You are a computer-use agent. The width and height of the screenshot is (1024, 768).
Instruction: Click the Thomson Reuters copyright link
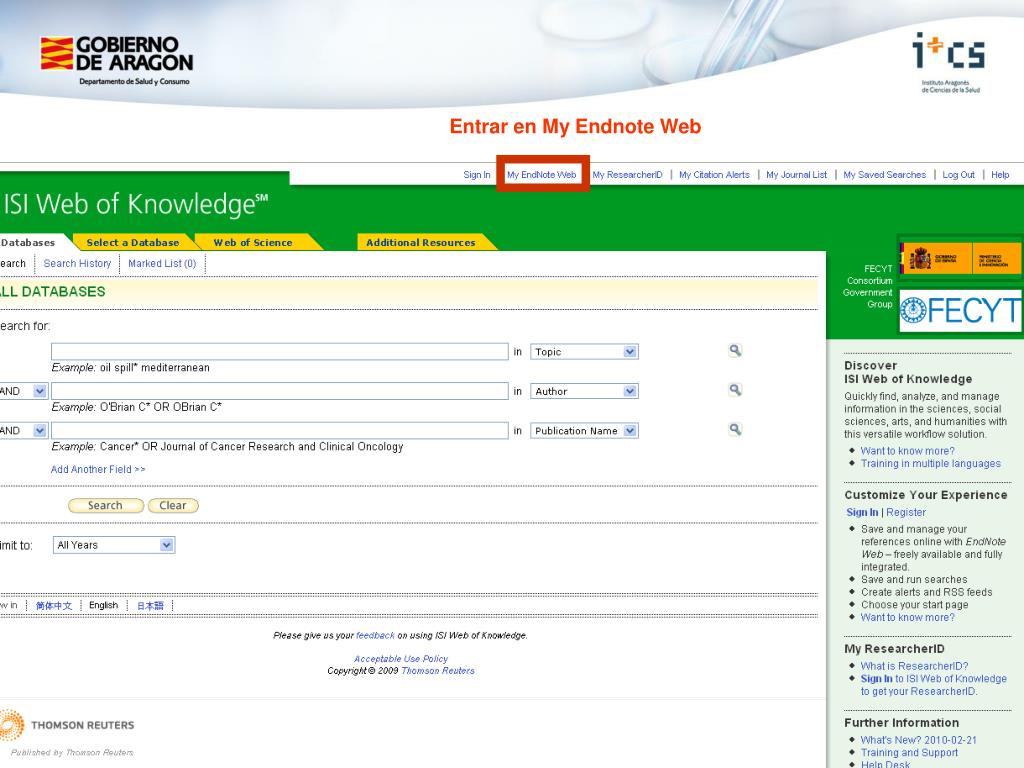[438, 671]
